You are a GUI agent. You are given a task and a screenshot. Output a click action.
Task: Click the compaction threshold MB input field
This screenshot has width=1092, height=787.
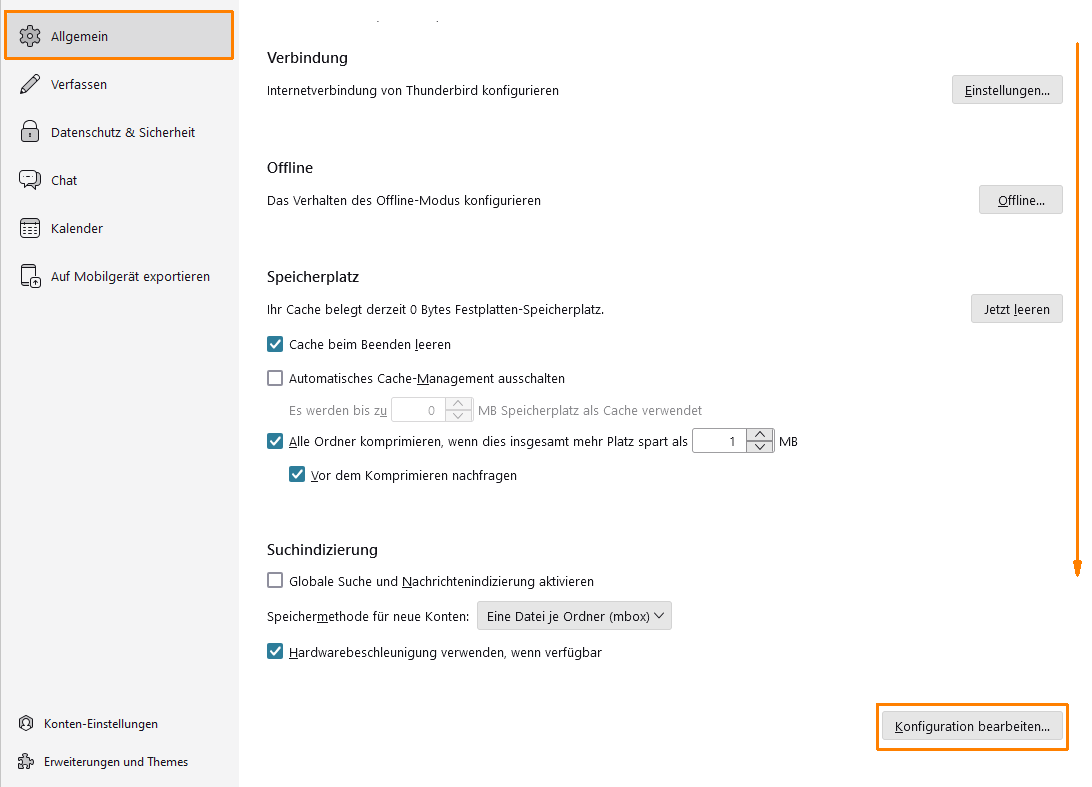click(x=719, y=441)
